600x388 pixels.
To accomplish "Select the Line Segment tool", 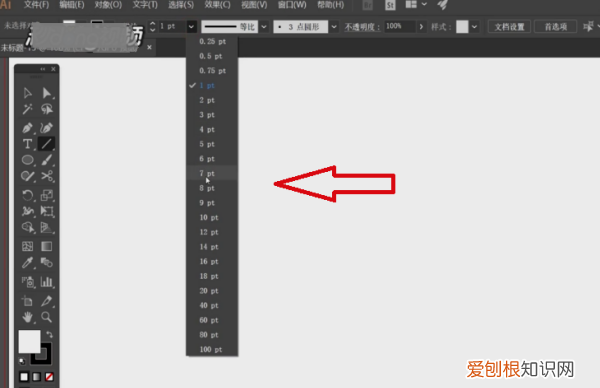I will tap(47, 144).
